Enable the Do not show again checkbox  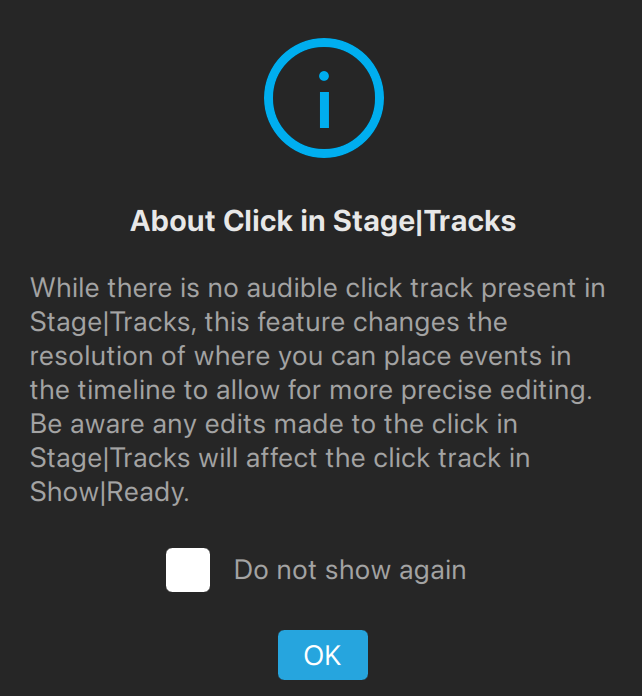pos(188,570)
